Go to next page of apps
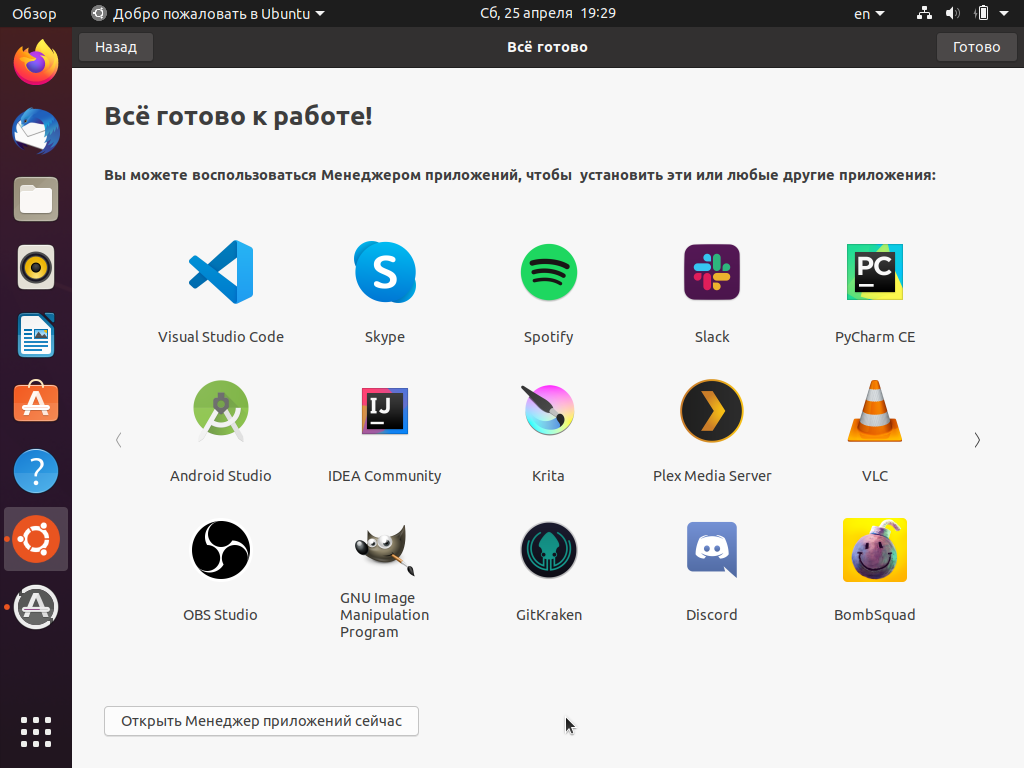 point(977,440)
